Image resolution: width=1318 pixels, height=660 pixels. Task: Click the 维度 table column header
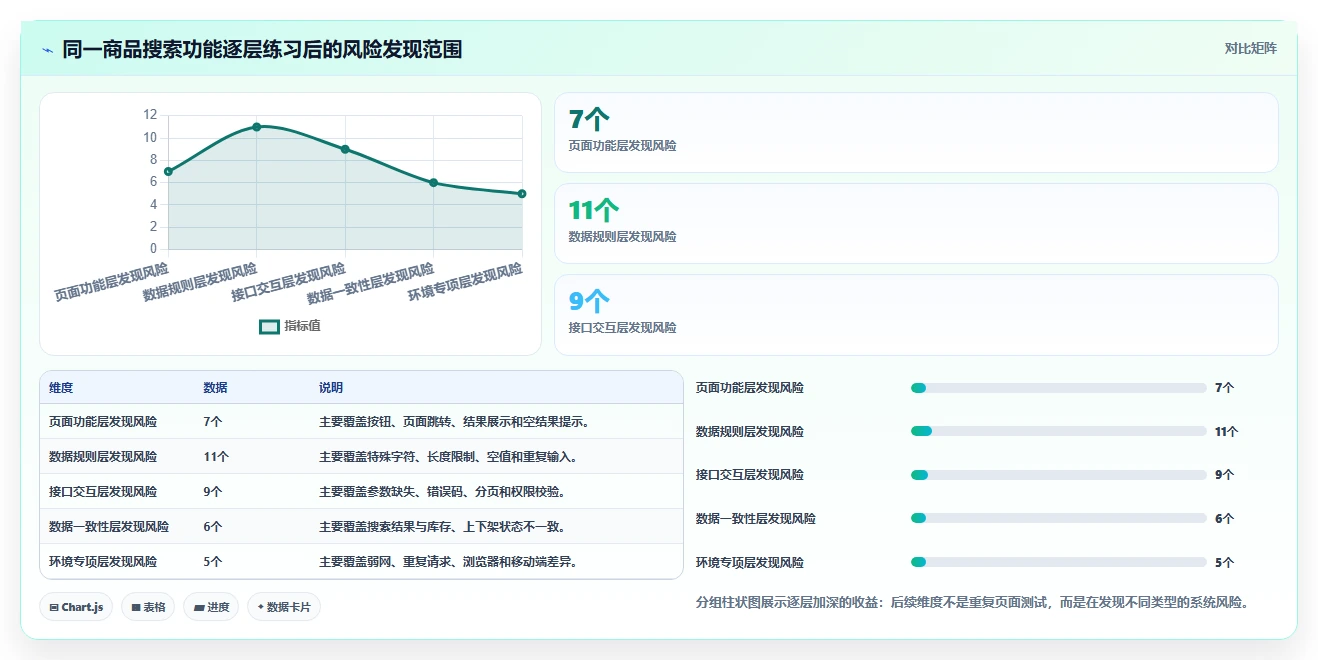click(61, 388)
